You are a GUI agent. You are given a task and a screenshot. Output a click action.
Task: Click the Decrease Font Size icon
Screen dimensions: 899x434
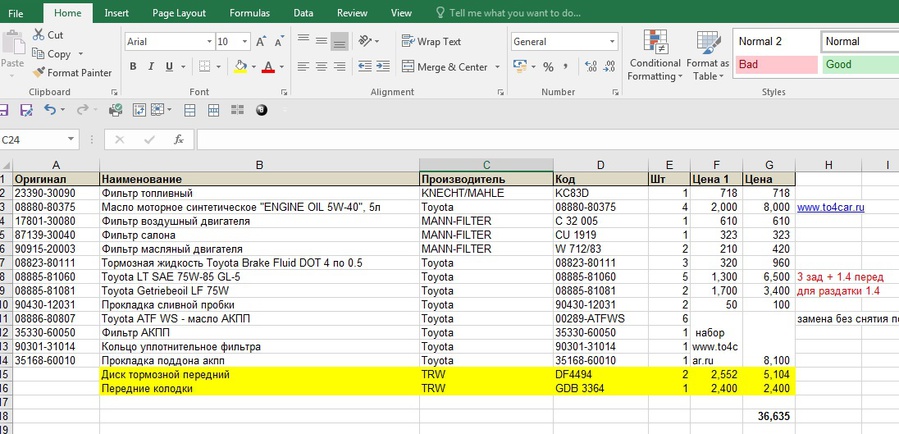[279, 41]
